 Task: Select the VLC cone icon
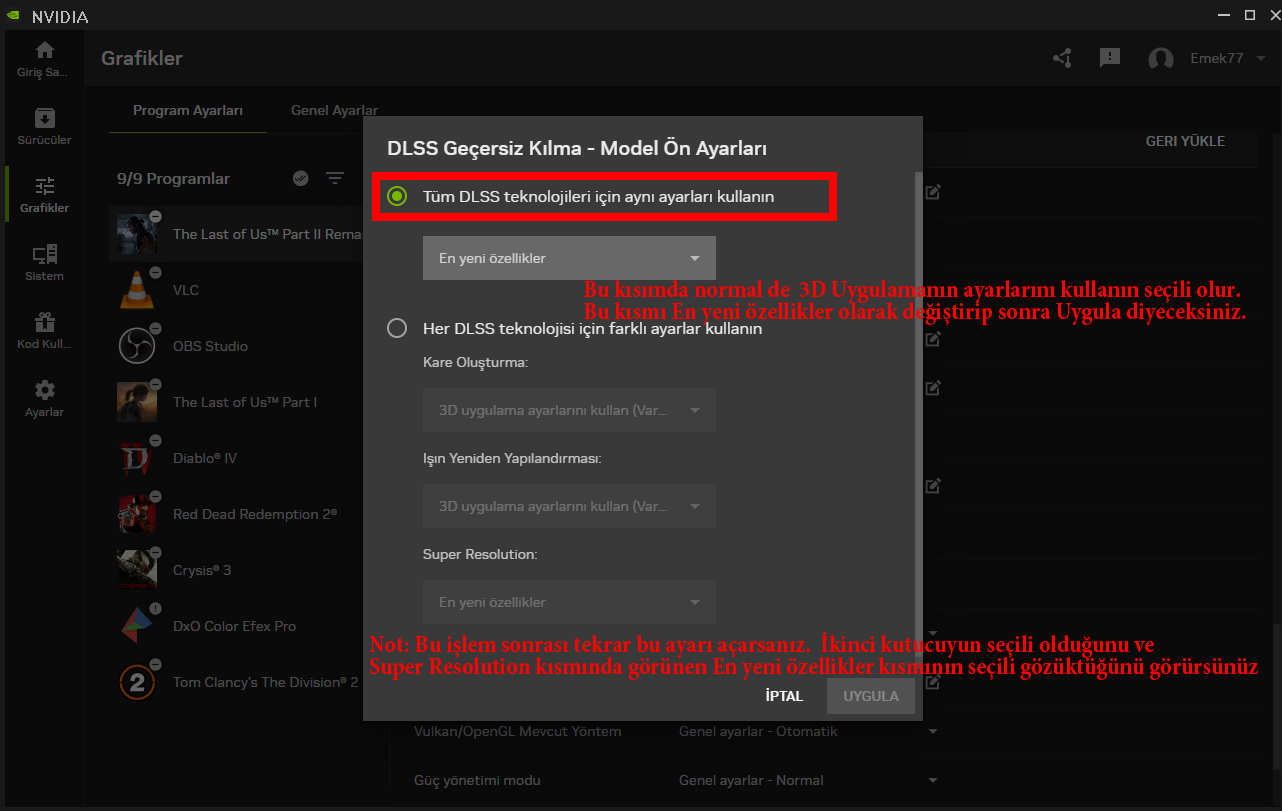pyautogui.click(x=136, y=290)
